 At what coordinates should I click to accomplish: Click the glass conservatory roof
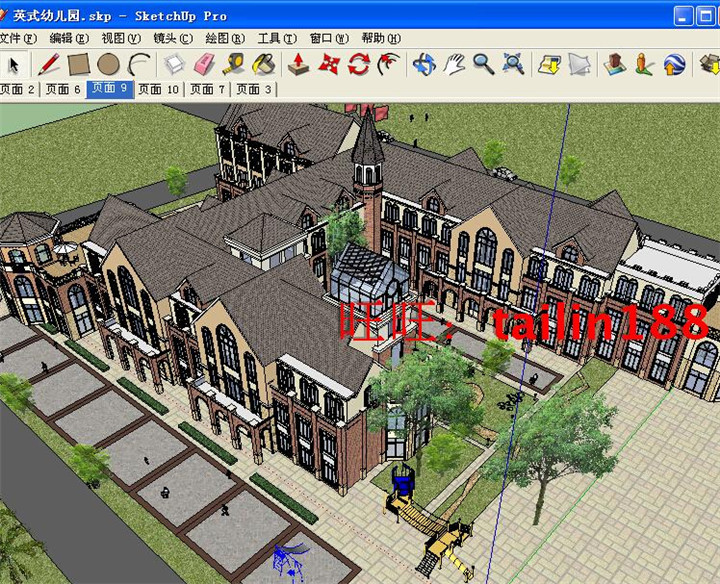point(367,267)
